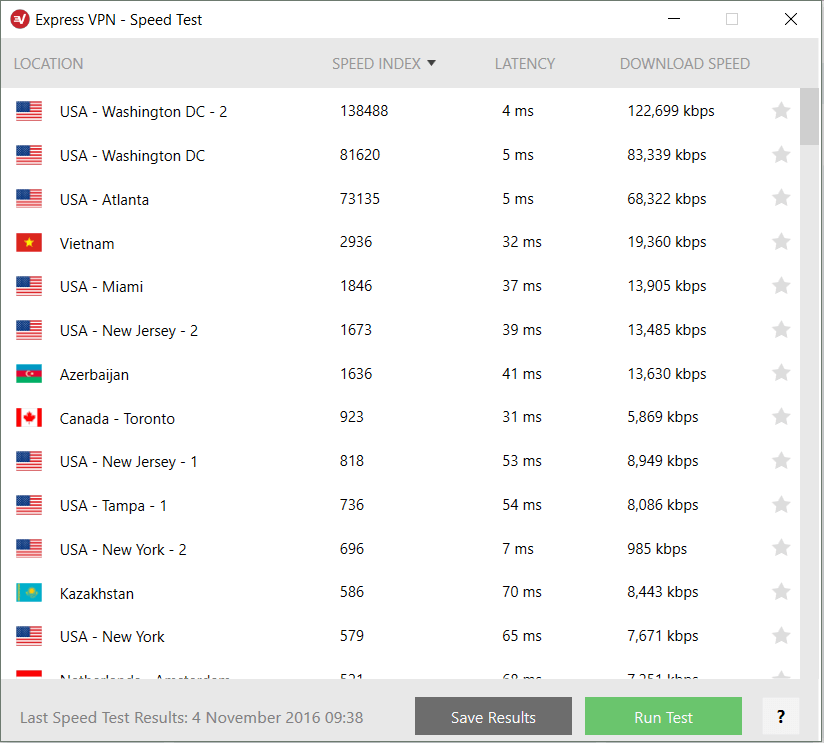Open help via the question mark icon

click(x=781, y=716)
